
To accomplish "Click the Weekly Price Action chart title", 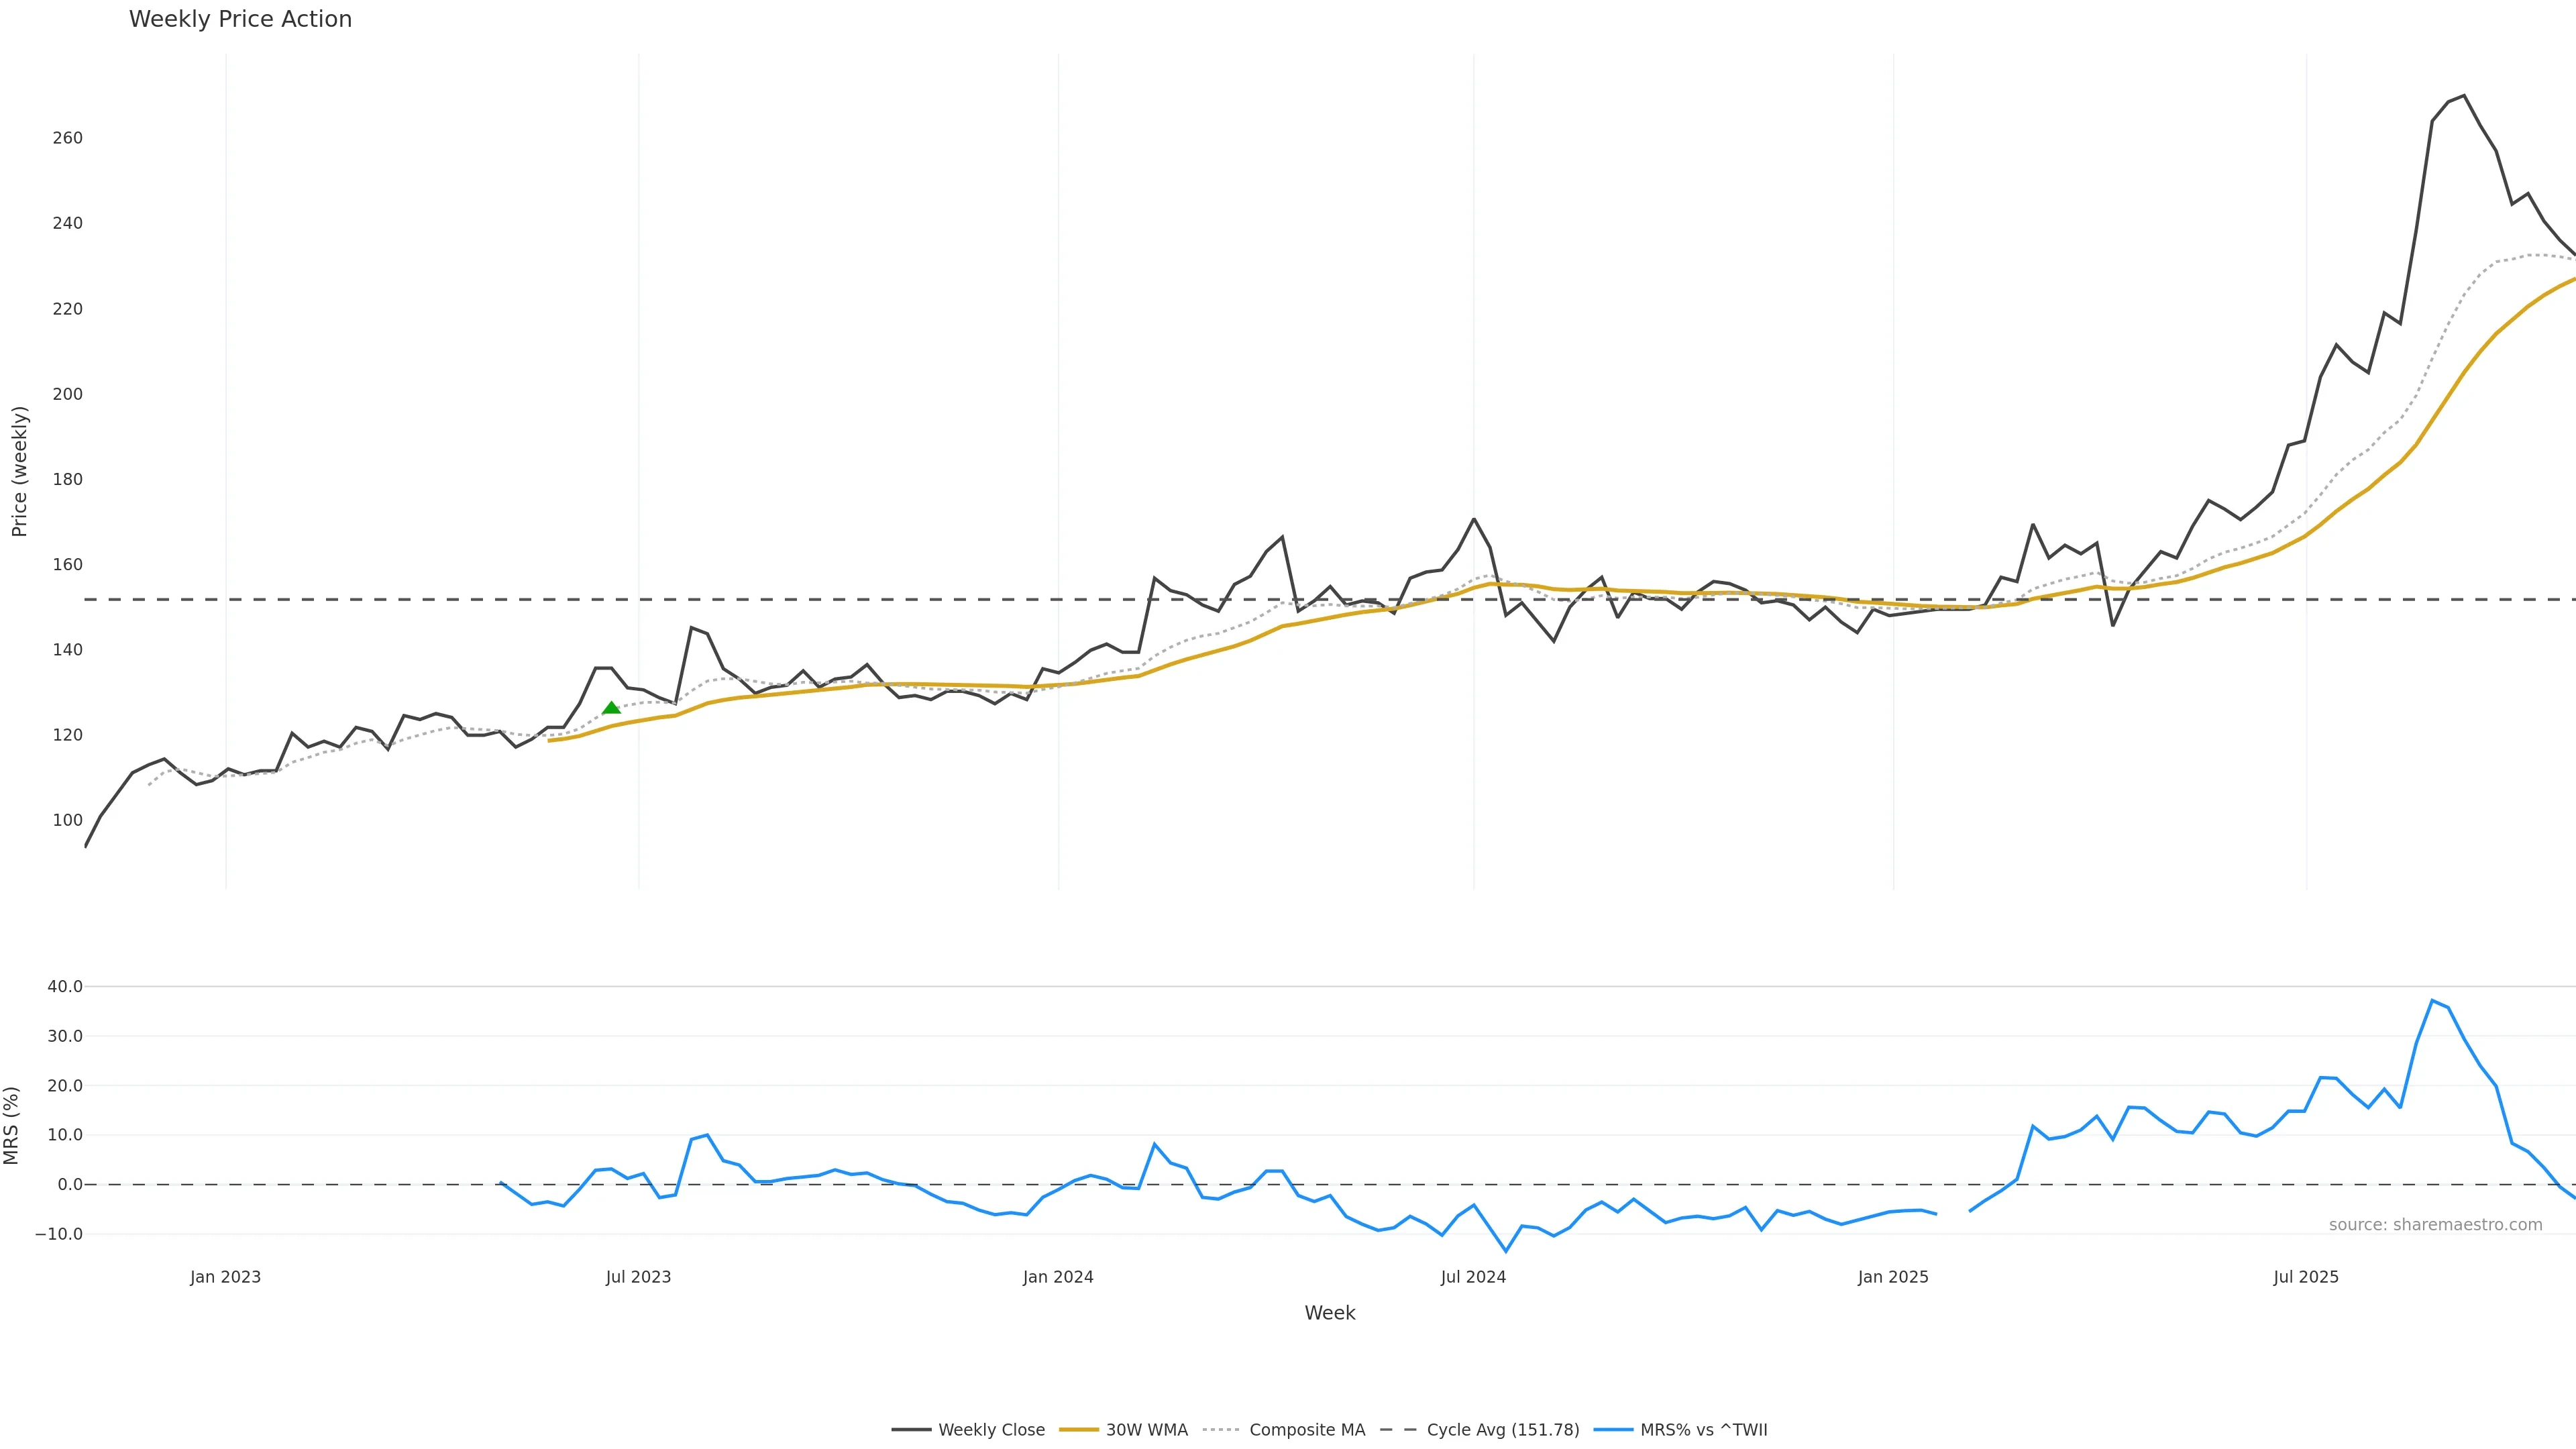I will click(240, 19).
